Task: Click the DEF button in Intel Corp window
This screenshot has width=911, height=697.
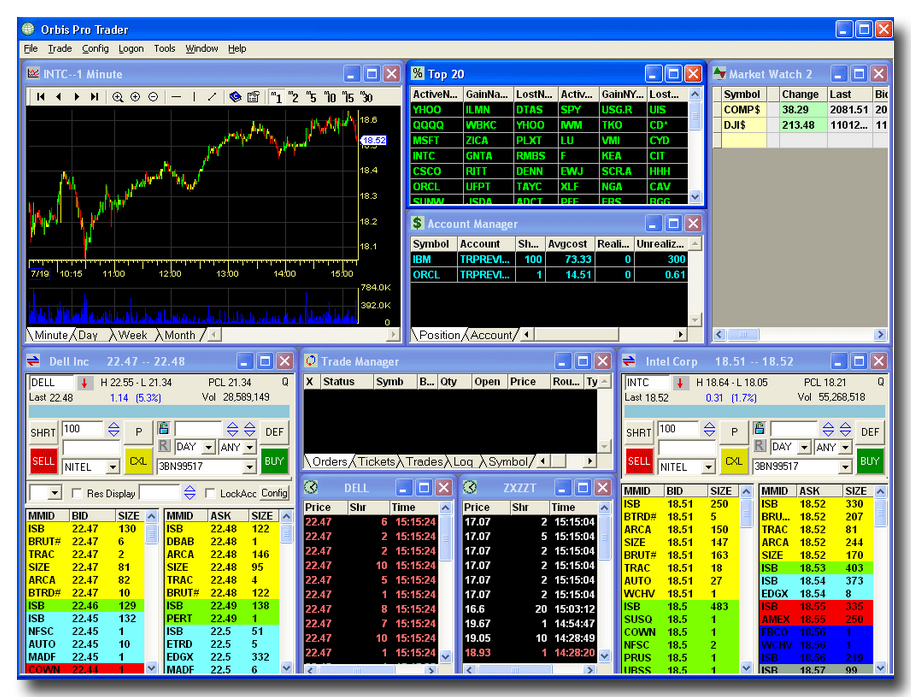Action: (870, 432)
